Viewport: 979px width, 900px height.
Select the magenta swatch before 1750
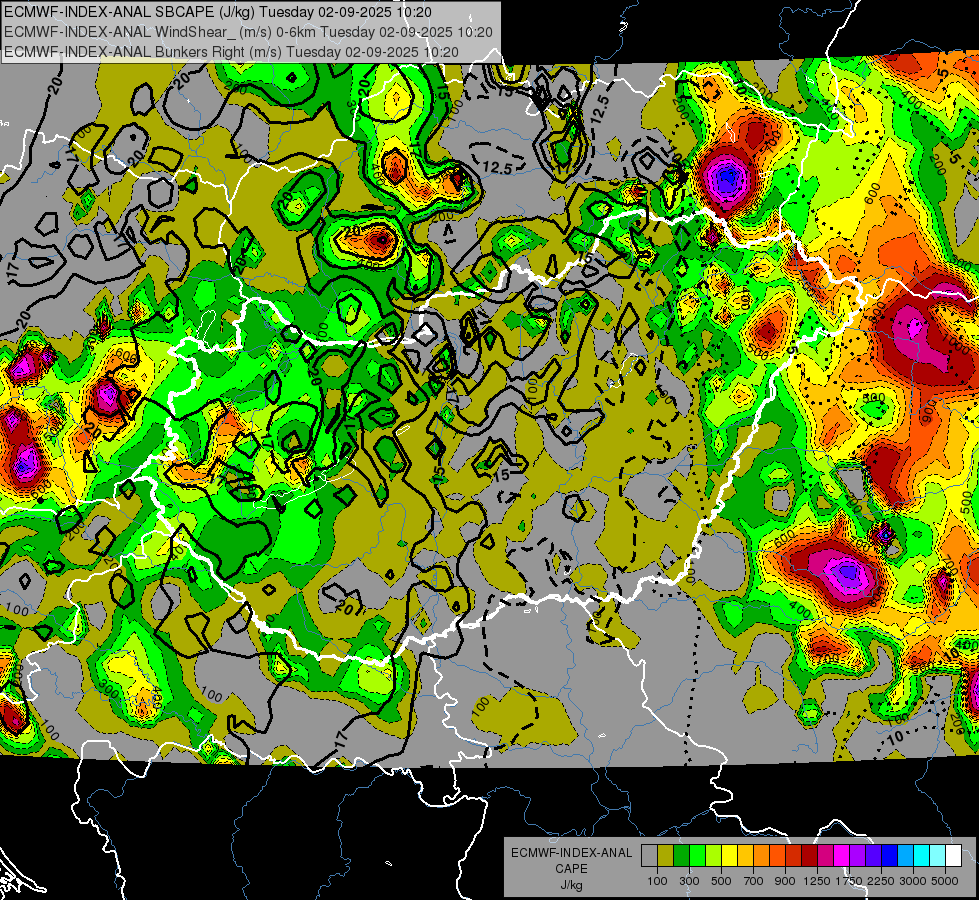[842, 856]
